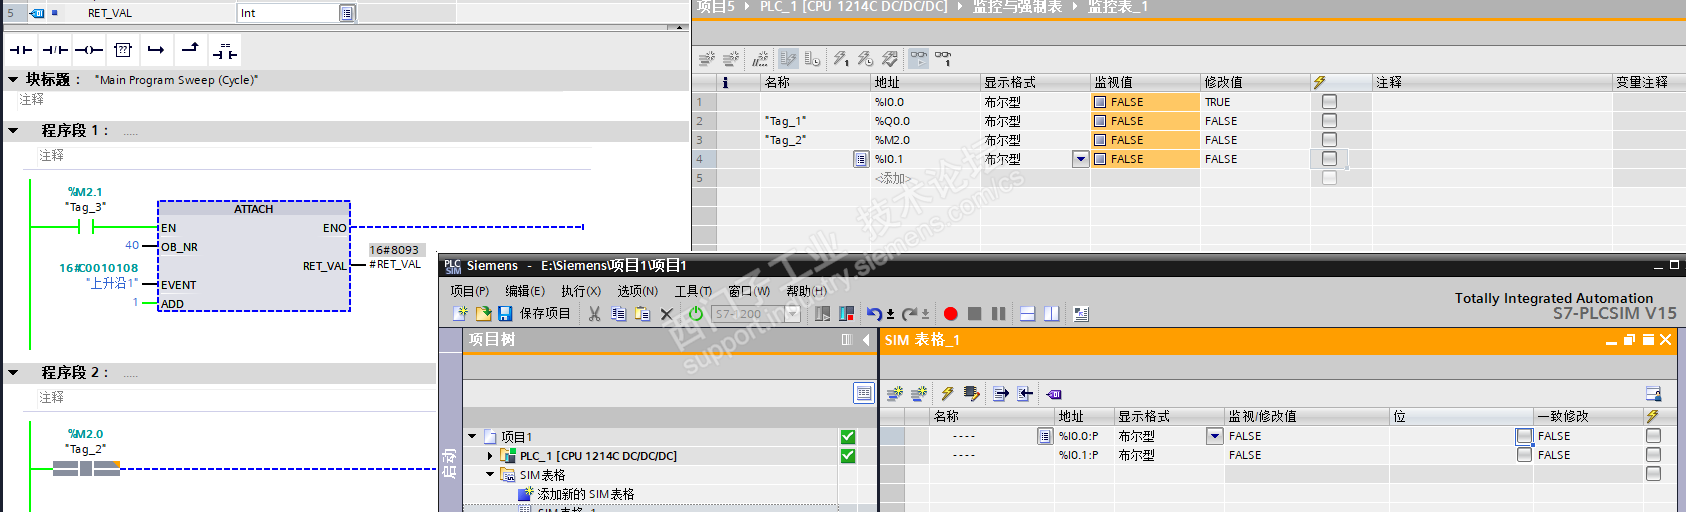Click the delete X icon in PLCSIM toolbar

[x=667, y=314]
